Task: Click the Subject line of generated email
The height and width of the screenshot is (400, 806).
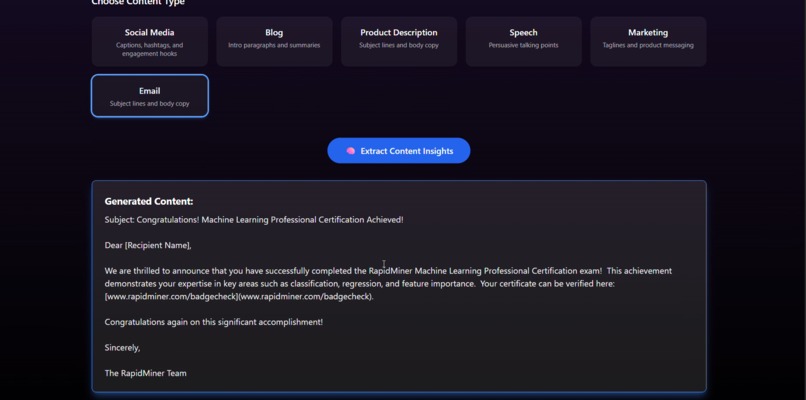Action: click(x=254, y=220)
